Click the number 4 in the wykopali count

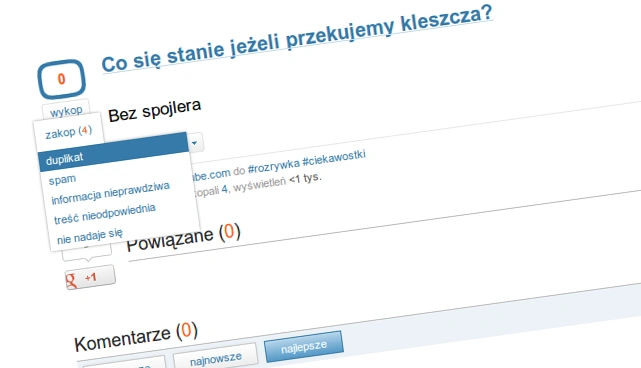click(224, 189)
